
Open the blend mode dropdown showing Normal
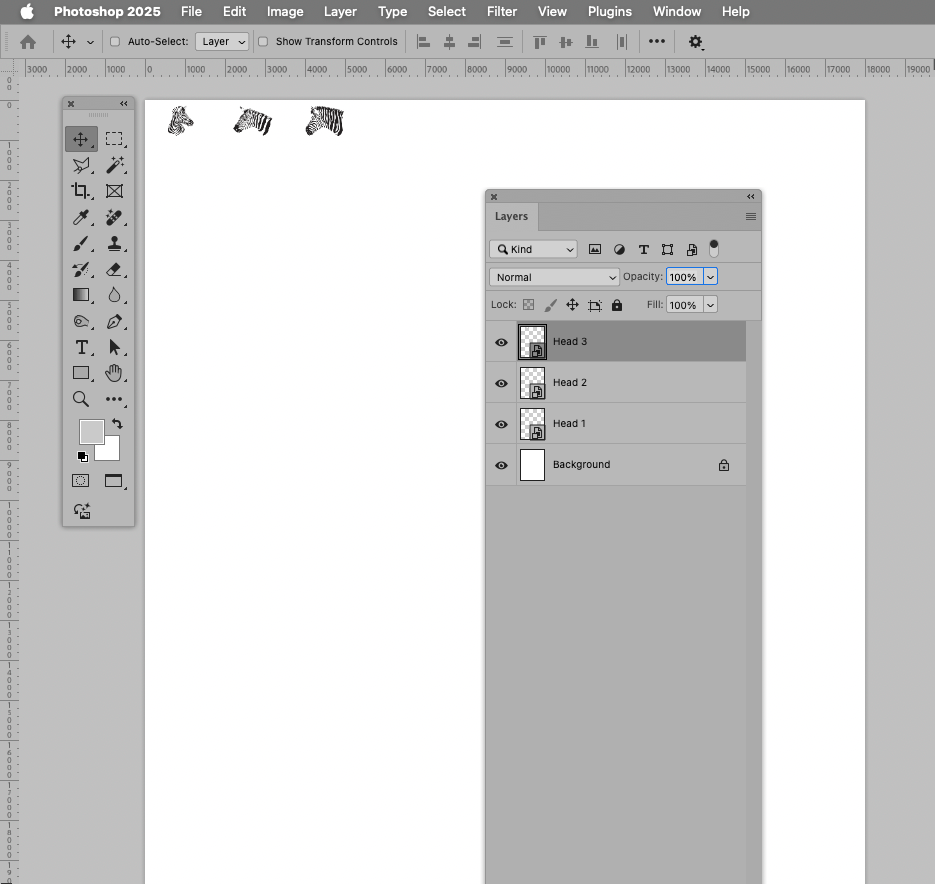[553, 276]
